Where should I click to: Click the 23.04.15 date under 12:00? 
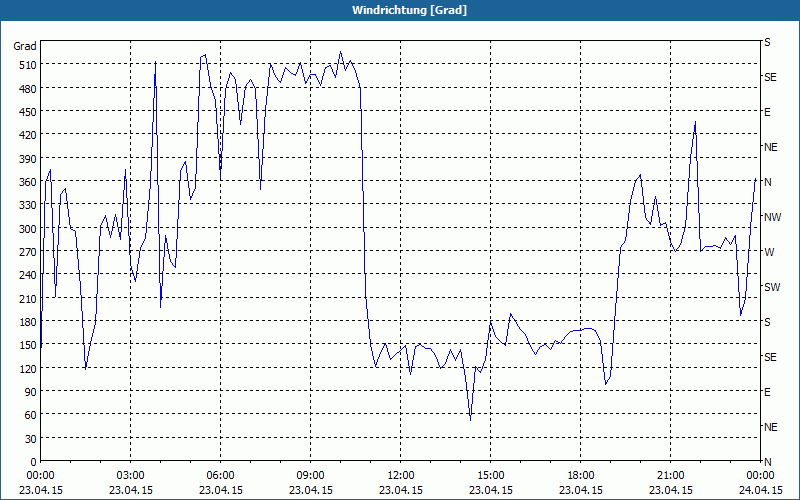coord(401,490)
